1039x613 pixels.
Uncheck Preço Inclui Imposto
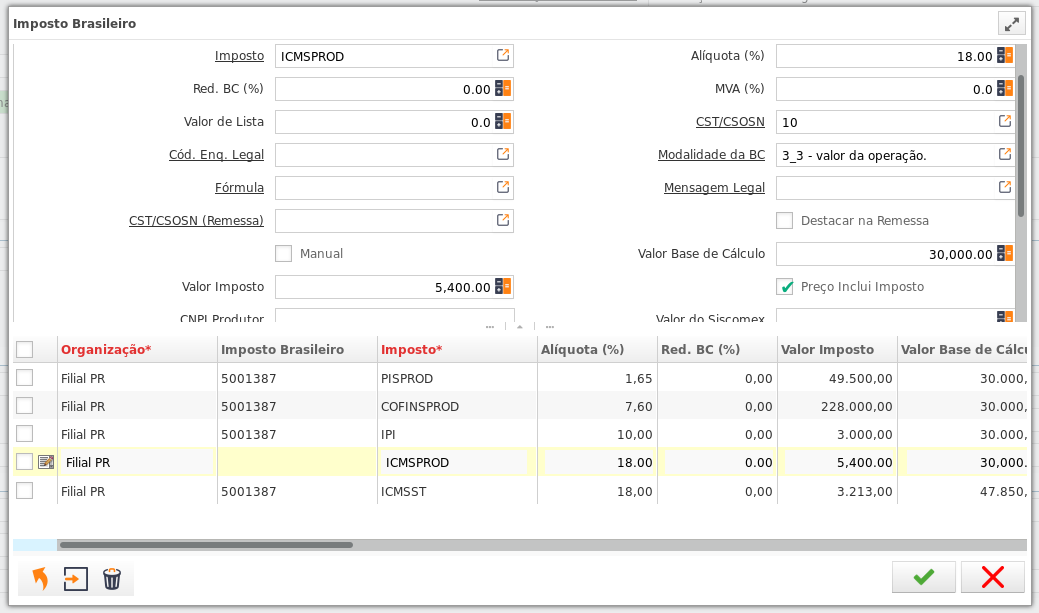coord(785,287)
